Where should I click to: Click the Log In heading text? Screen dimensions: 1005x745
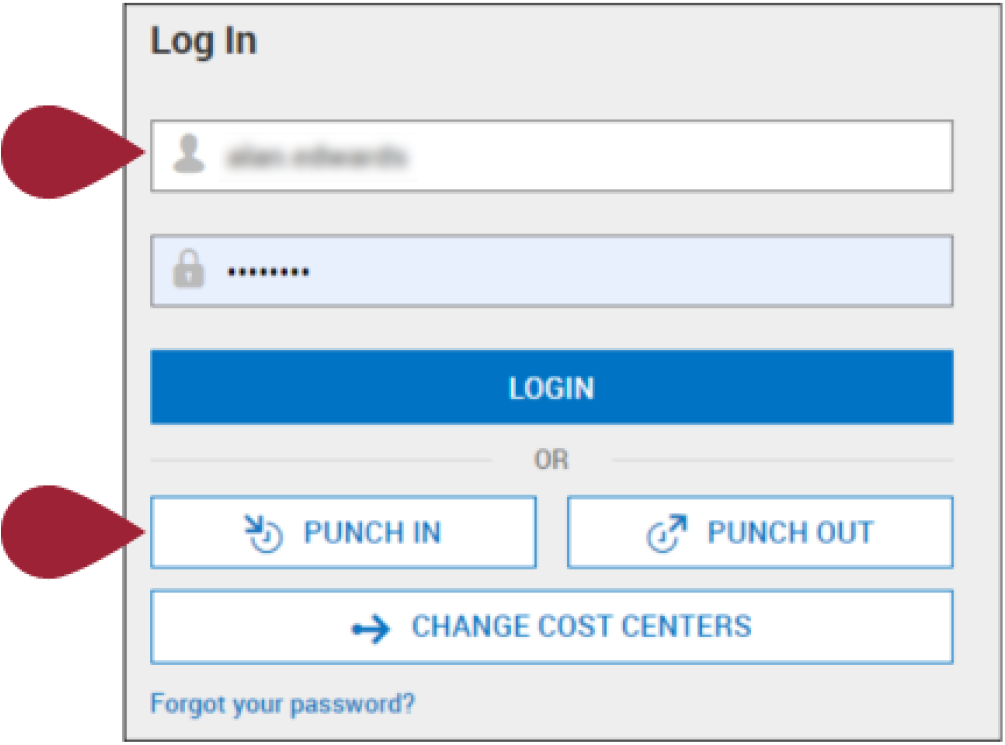click(x=204, y=41)
